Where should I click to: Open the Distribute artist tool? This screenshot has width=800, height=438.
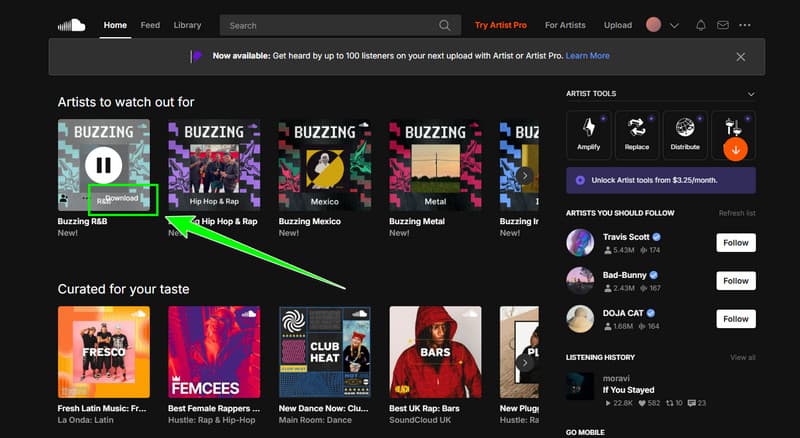685,135
